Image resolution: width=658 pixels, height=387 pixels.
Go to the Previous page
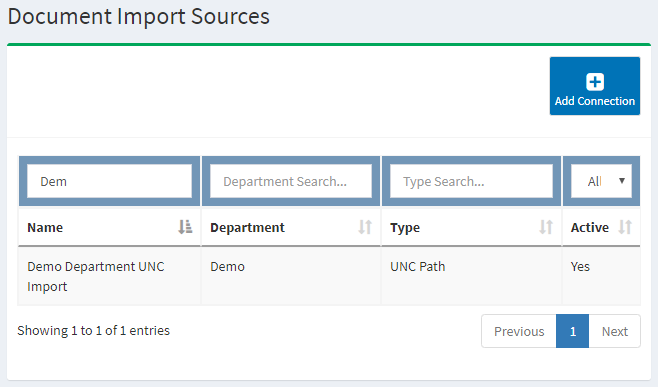519,331
